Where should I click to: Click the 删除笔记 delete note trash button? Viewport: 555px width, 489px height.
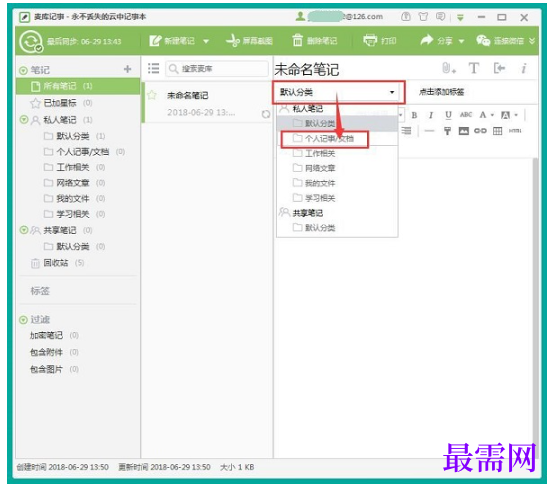314,41
